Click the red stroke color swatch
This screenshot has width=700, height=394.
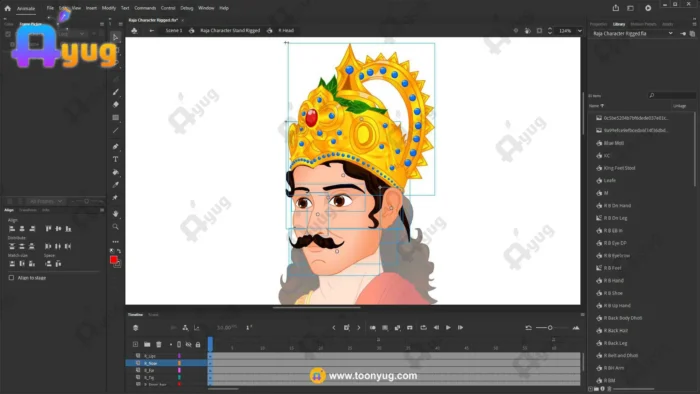(x=113, y=260)
